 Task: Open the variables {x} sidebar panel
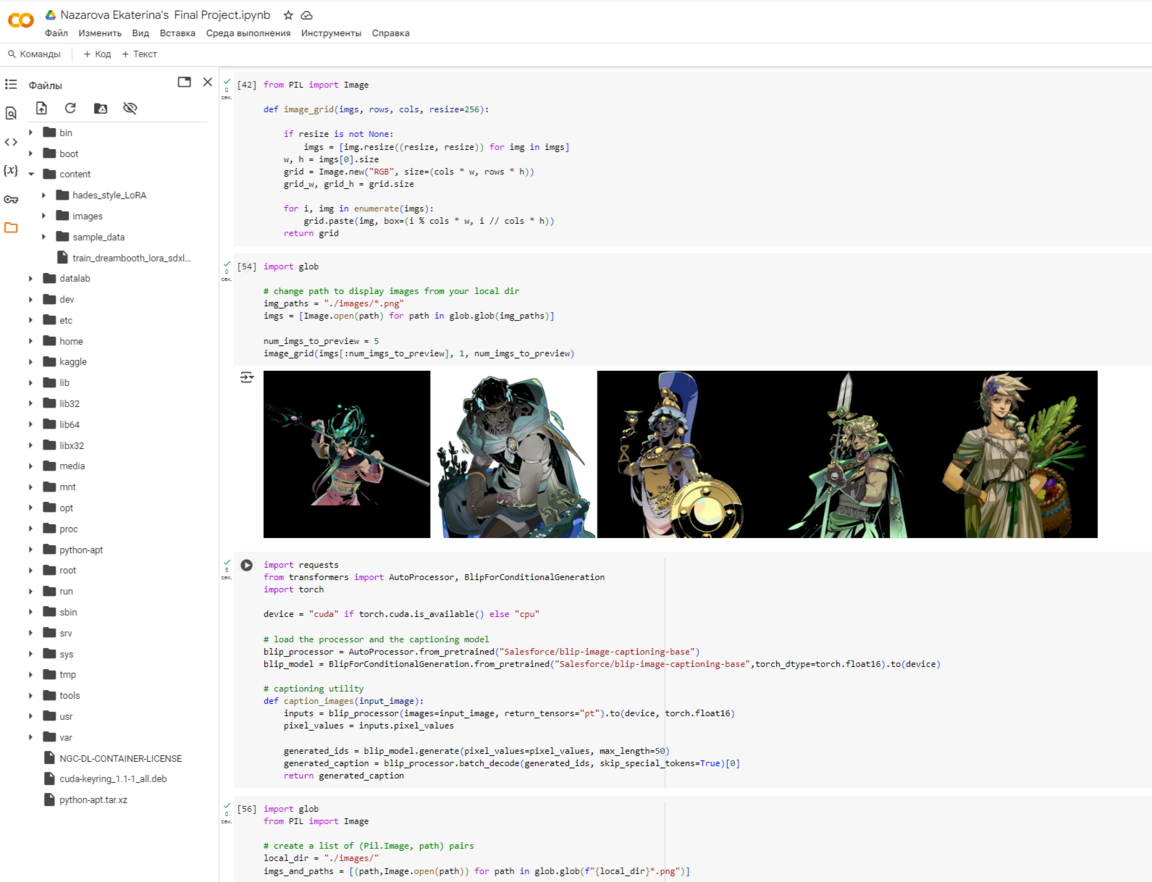point(11,171)
